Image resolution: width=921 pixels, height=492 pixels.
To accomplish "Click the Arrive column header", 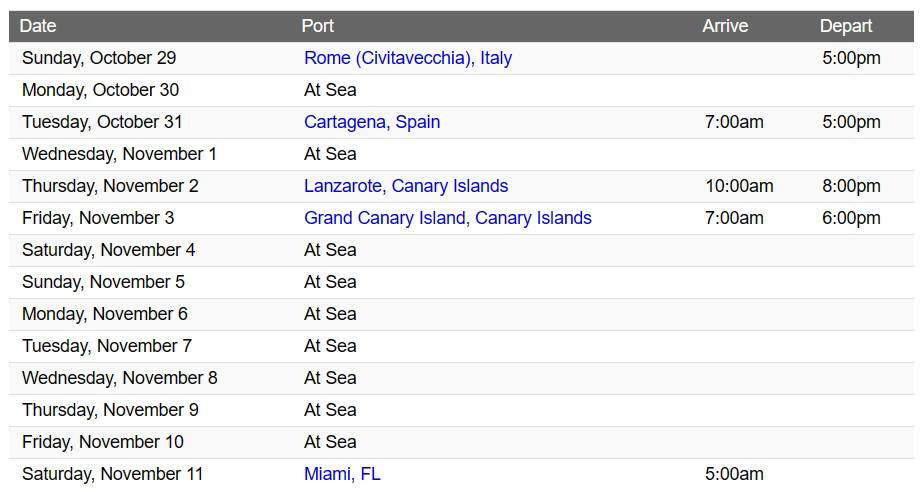I will coord(725,26).
